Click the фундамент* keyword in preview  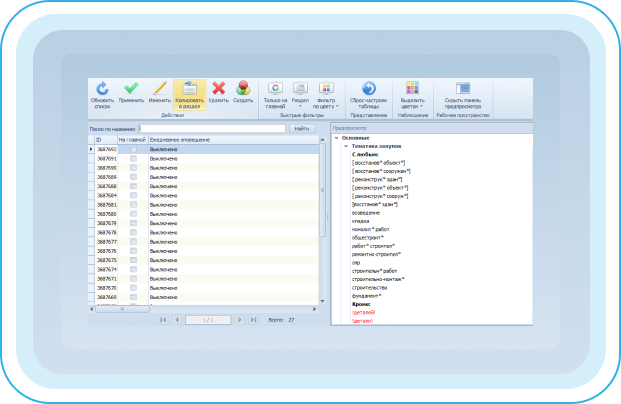367,296
